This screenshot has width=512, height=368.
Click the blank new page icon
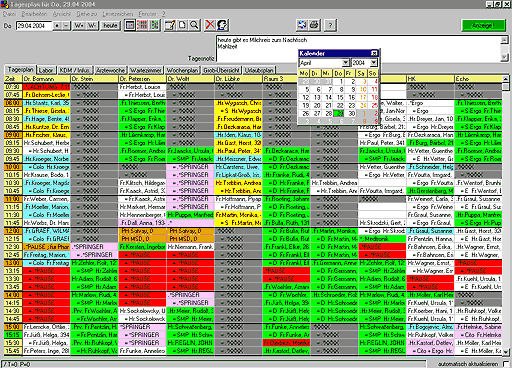(182, 25)
